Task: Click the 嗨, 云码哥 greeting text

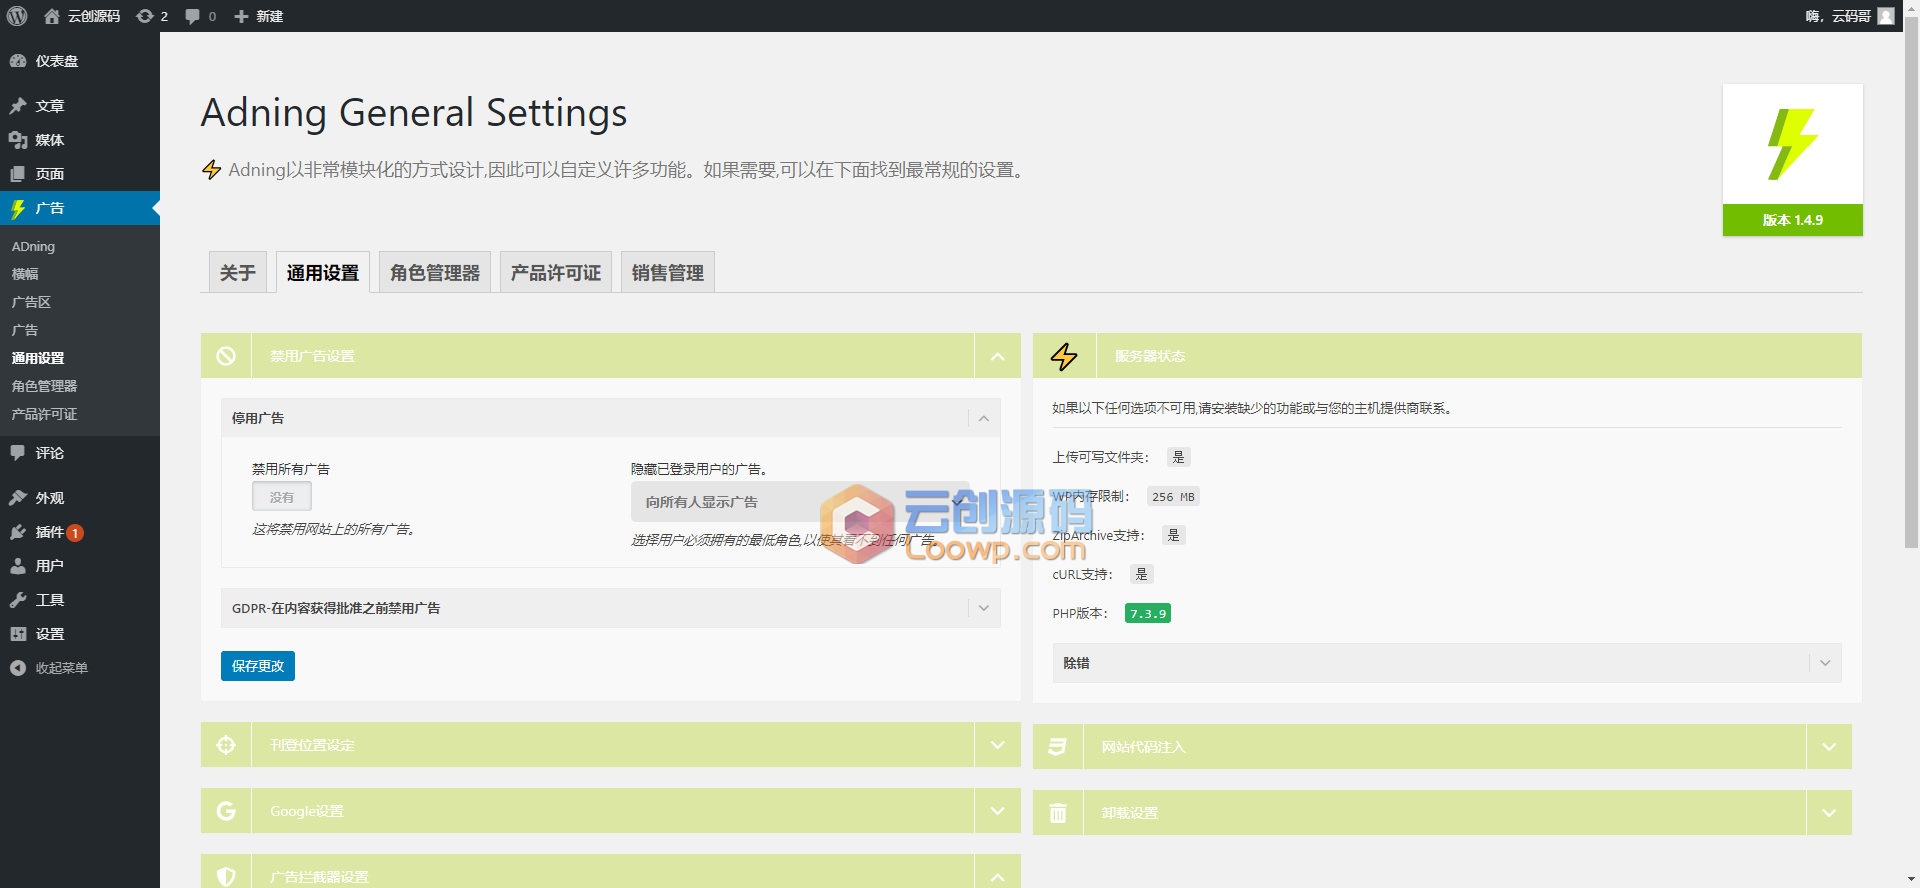Action: tap(1838, 16)
